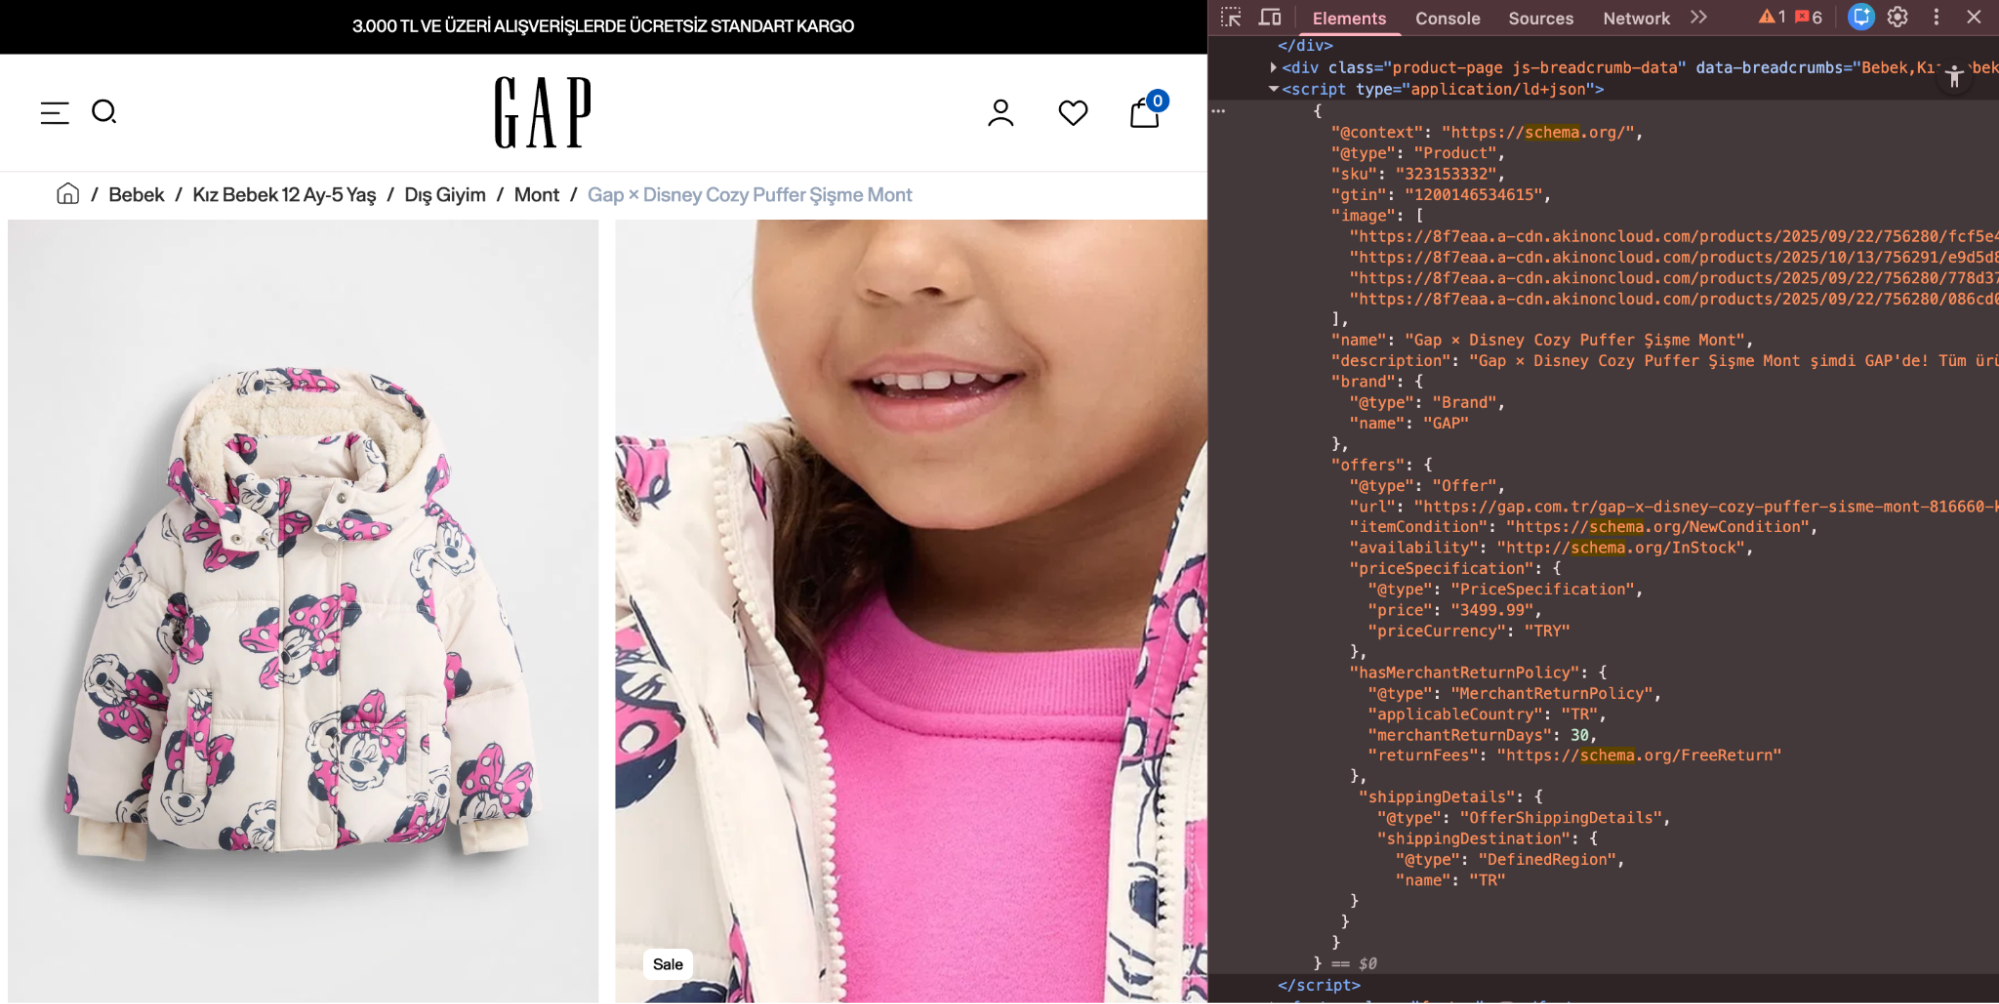Show more DevTools tabs chevron
This screenshot has height=1004, width=1999.
1698,17
